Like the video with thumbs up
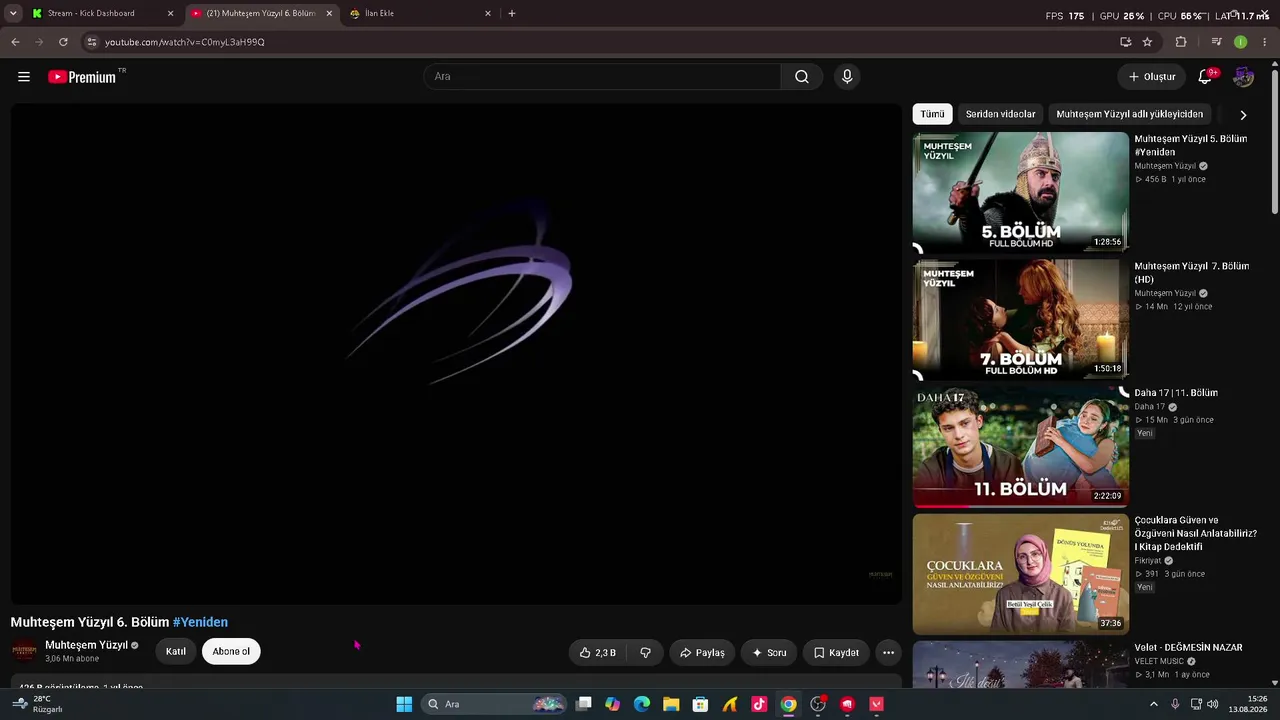The image size is (1280, 720). point(598,653)
